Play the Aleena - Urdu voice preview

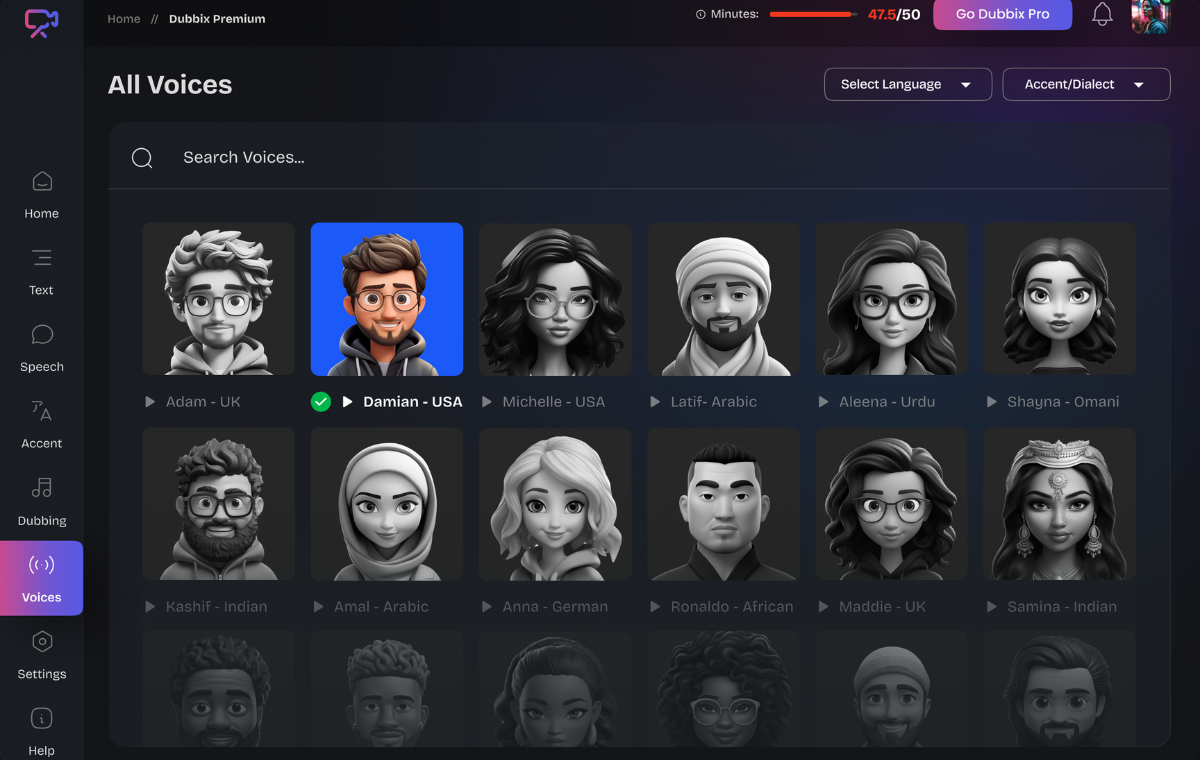coord(824,402)
